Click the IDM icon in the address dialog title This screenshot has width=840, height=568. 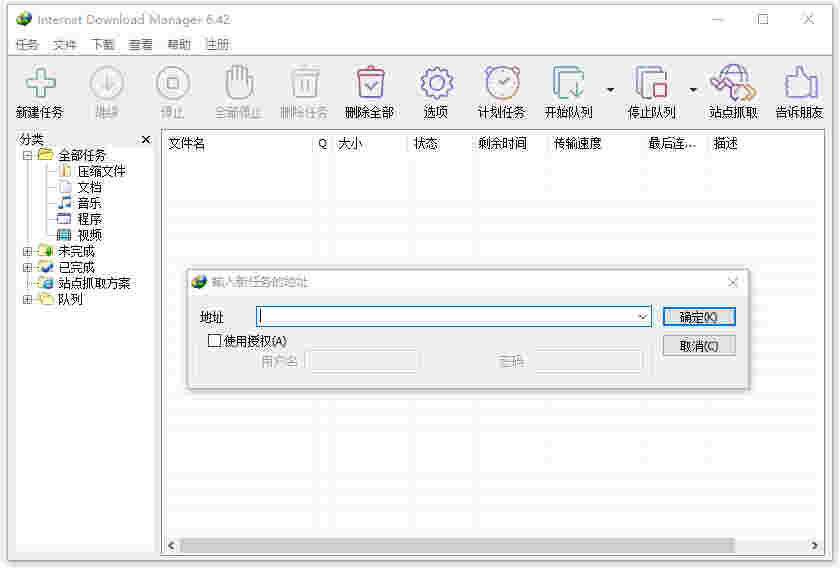tap(199, 282)
